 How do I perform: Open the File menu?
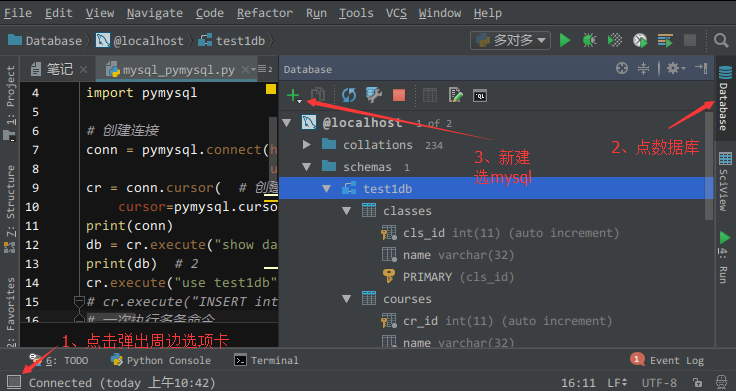(x=18, y=13)
